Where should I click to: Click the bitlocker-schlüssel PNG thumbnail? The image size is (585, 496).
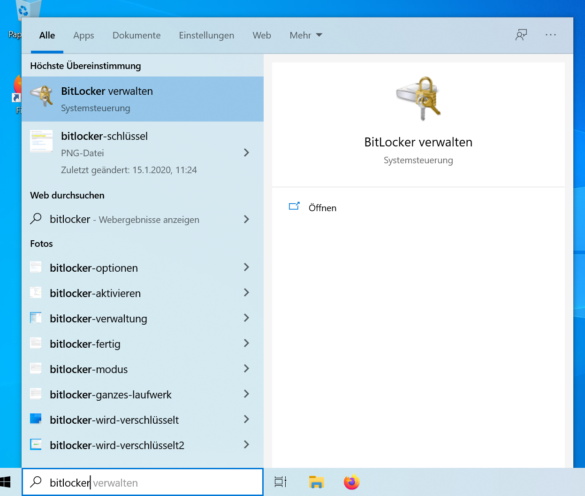tap(41, 141)
